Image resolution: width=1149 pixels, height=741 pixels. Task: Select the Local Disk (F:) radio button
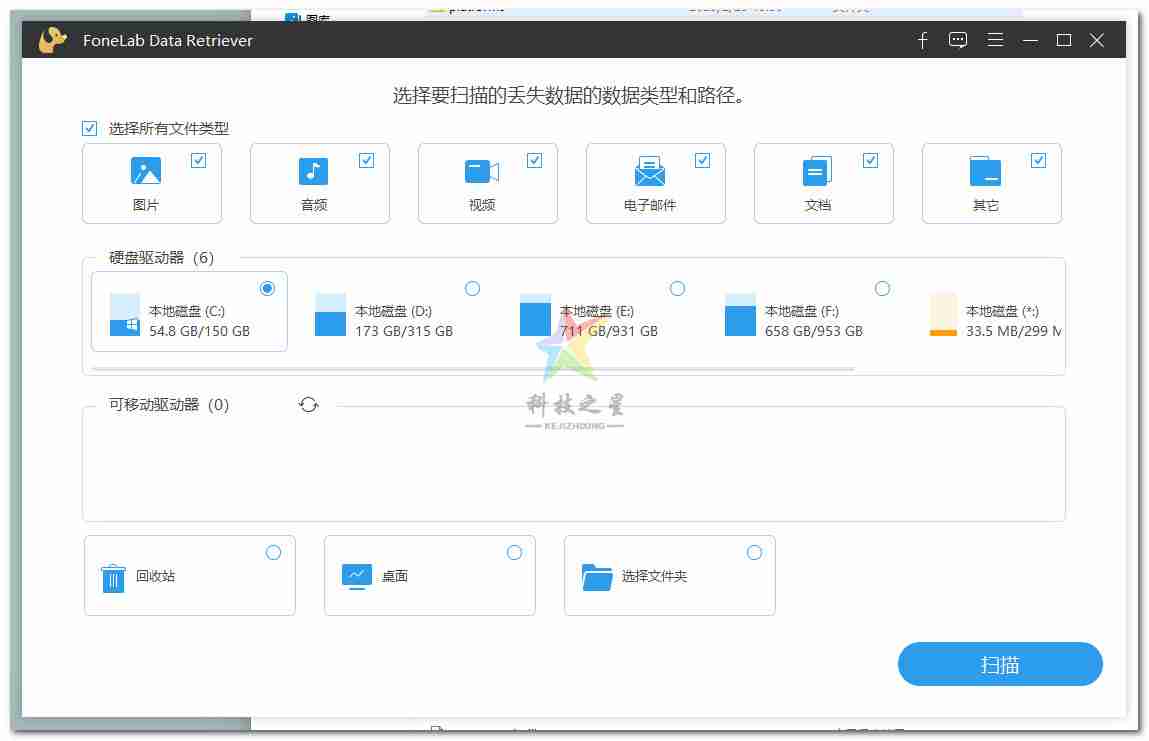pos(882,289)
